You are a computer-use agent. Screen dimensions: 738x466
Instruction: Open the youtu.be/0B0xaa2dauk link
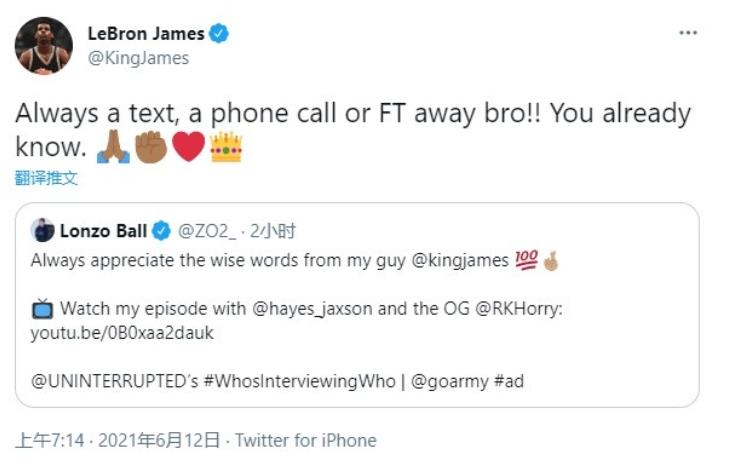tap(122, 333)
